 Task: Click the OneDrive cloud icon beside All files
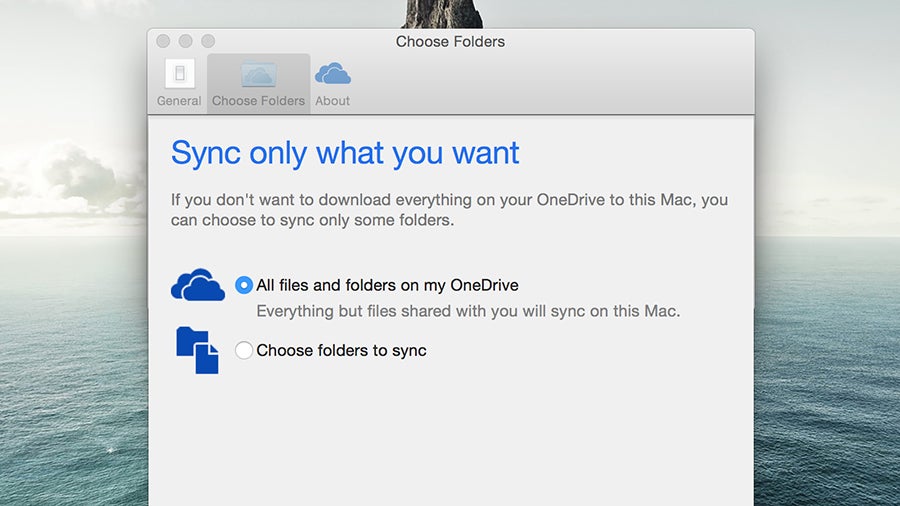(197, 285)
